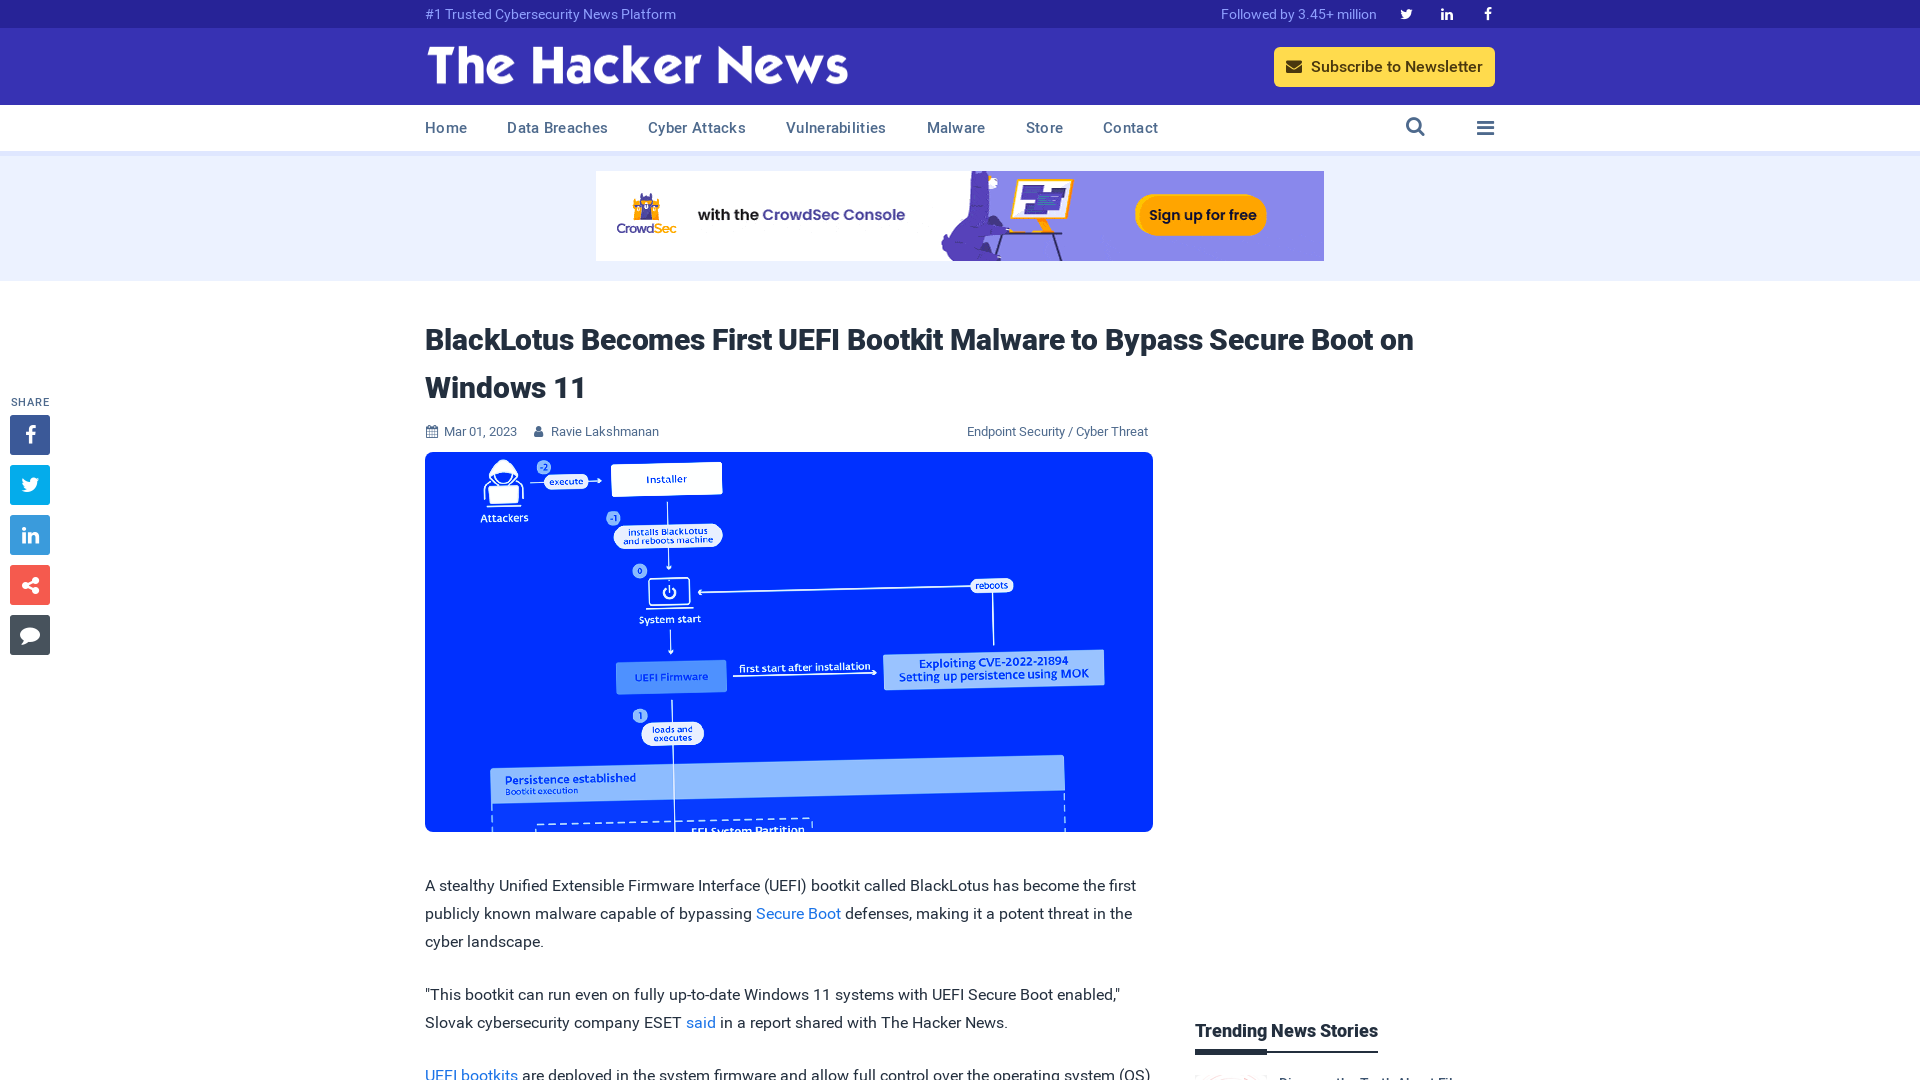This screenshot has width=1920, height=1080.
Task: Click the Twitter share icon
Action: [30, 484]
